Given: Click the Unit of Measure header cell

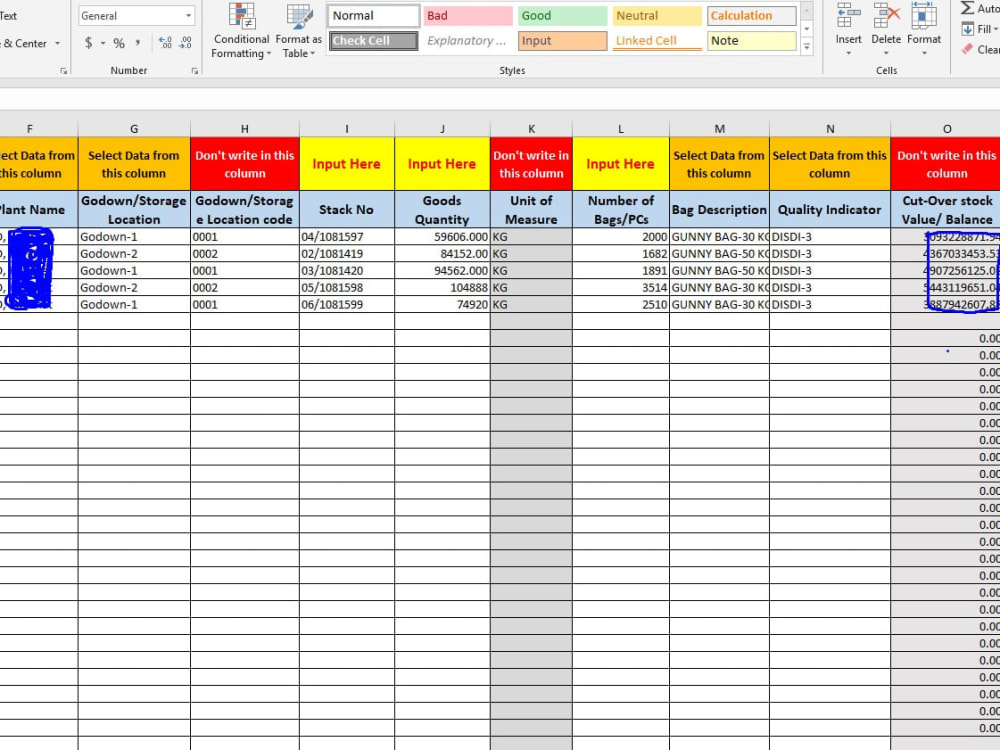Looking at the screenshot, I should pyautogui.click(x=531, y=209).
